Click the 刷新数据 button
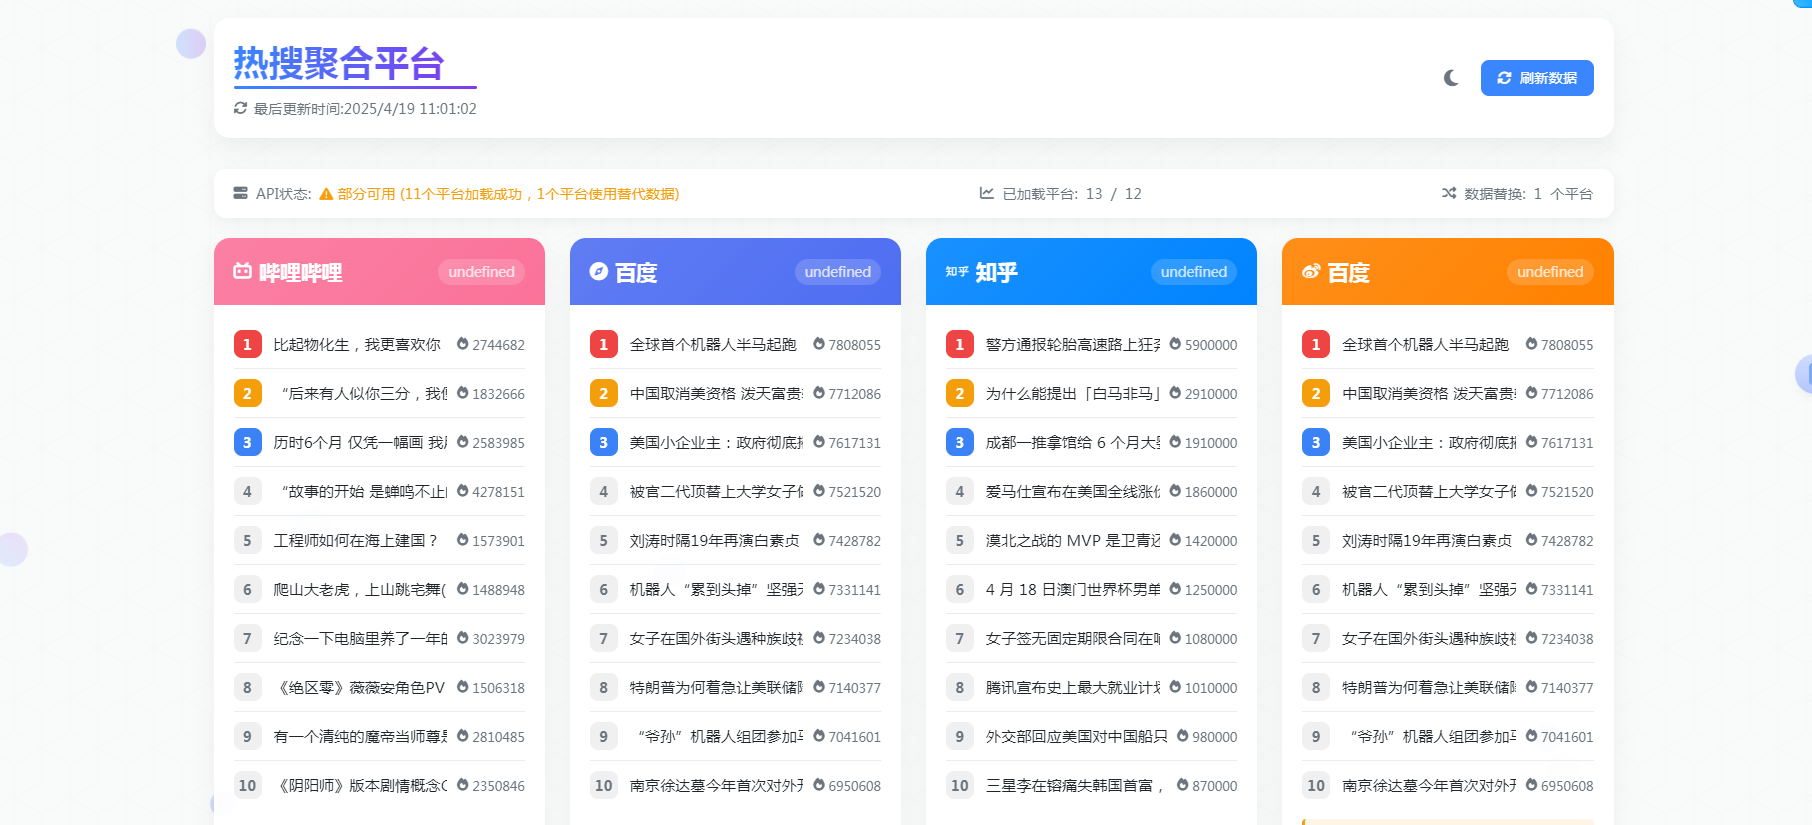1812x825 pixels. (1537, 78)
